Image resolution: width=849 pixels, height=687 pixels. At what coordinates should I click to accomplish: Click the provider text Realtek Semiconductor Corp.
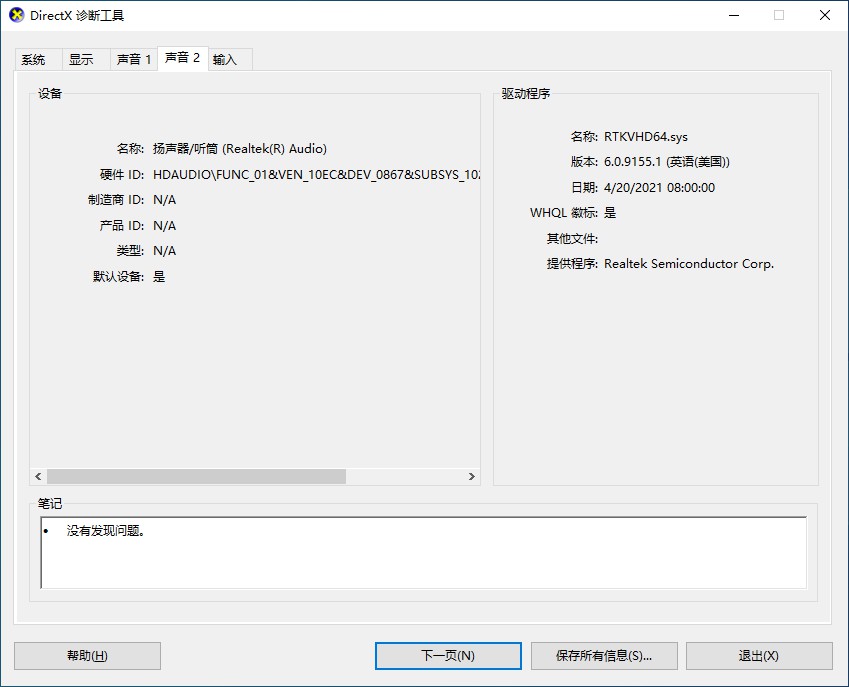(688, 264)
